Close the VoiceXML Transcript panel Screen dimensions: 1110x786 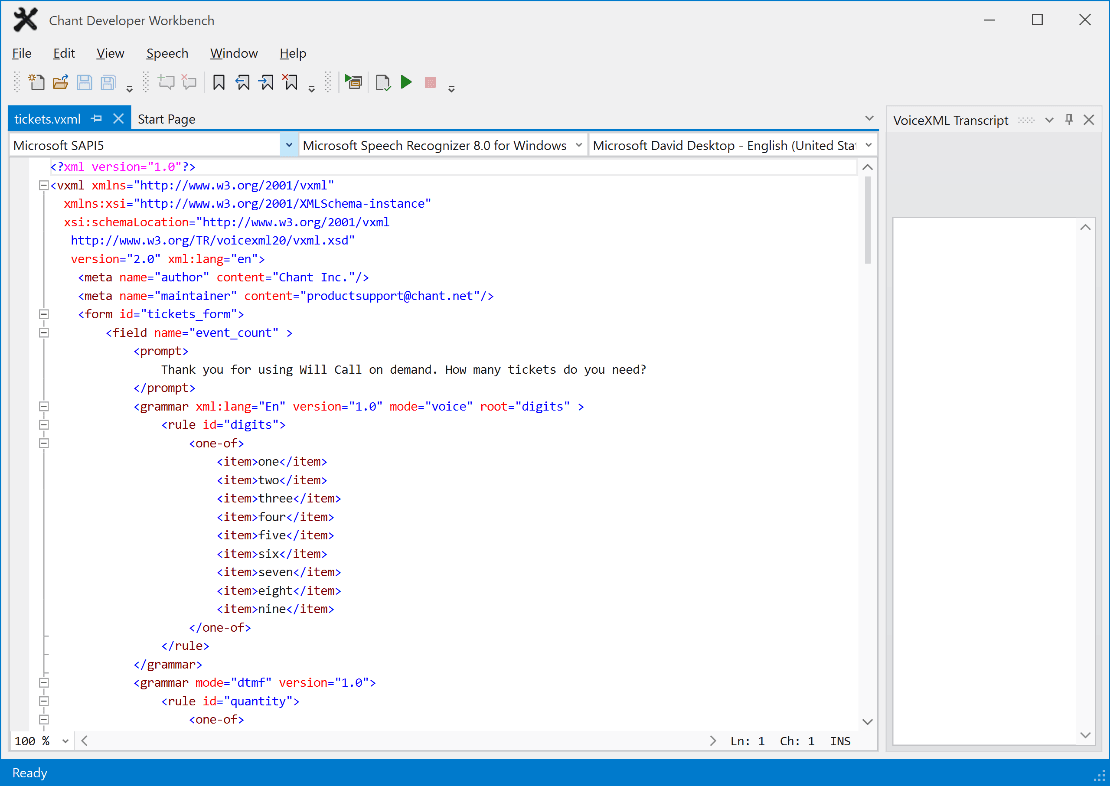click(x=1089, y=120)
